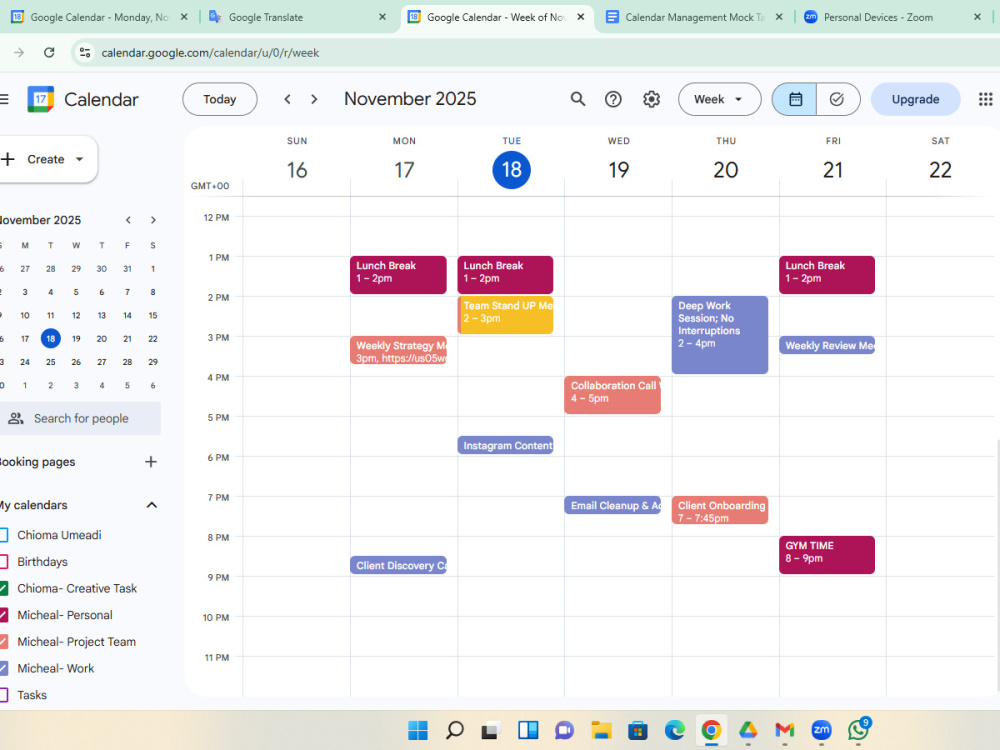
Task: Open Google Drive from the taskbar
Action: tap(748, 730)
